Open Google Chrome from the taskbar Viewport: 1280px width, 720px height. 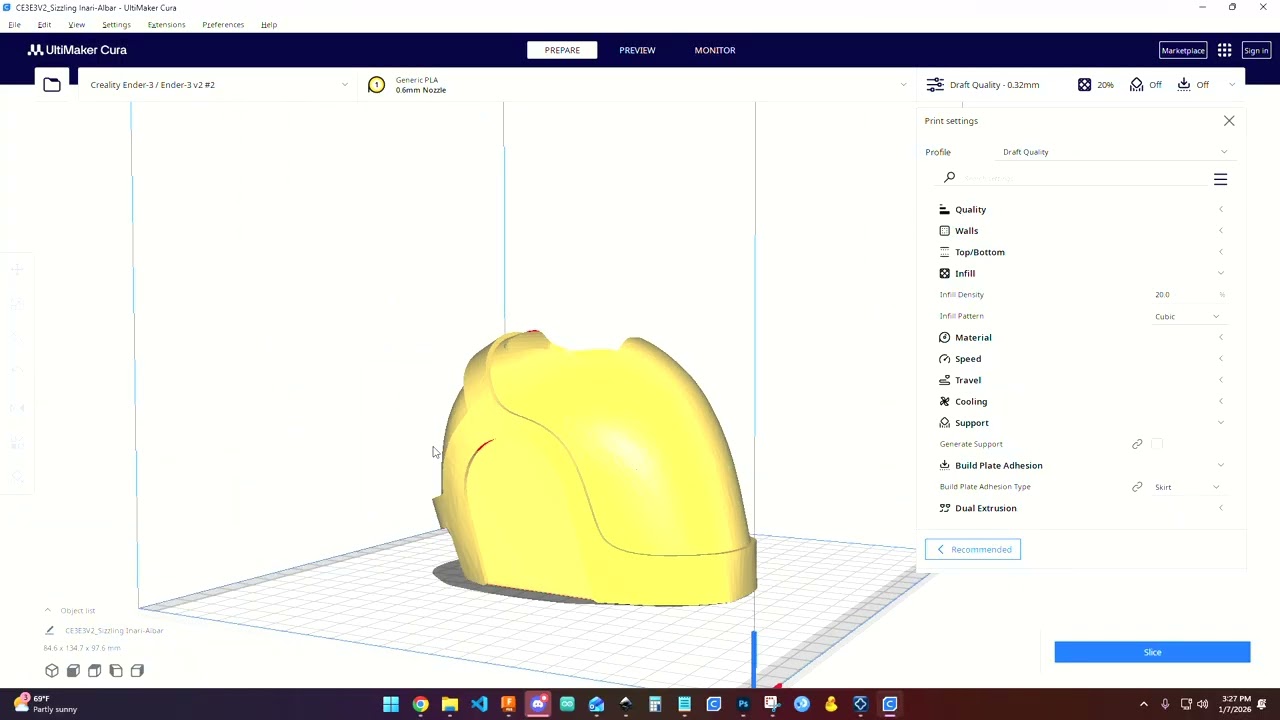point(420,704)
